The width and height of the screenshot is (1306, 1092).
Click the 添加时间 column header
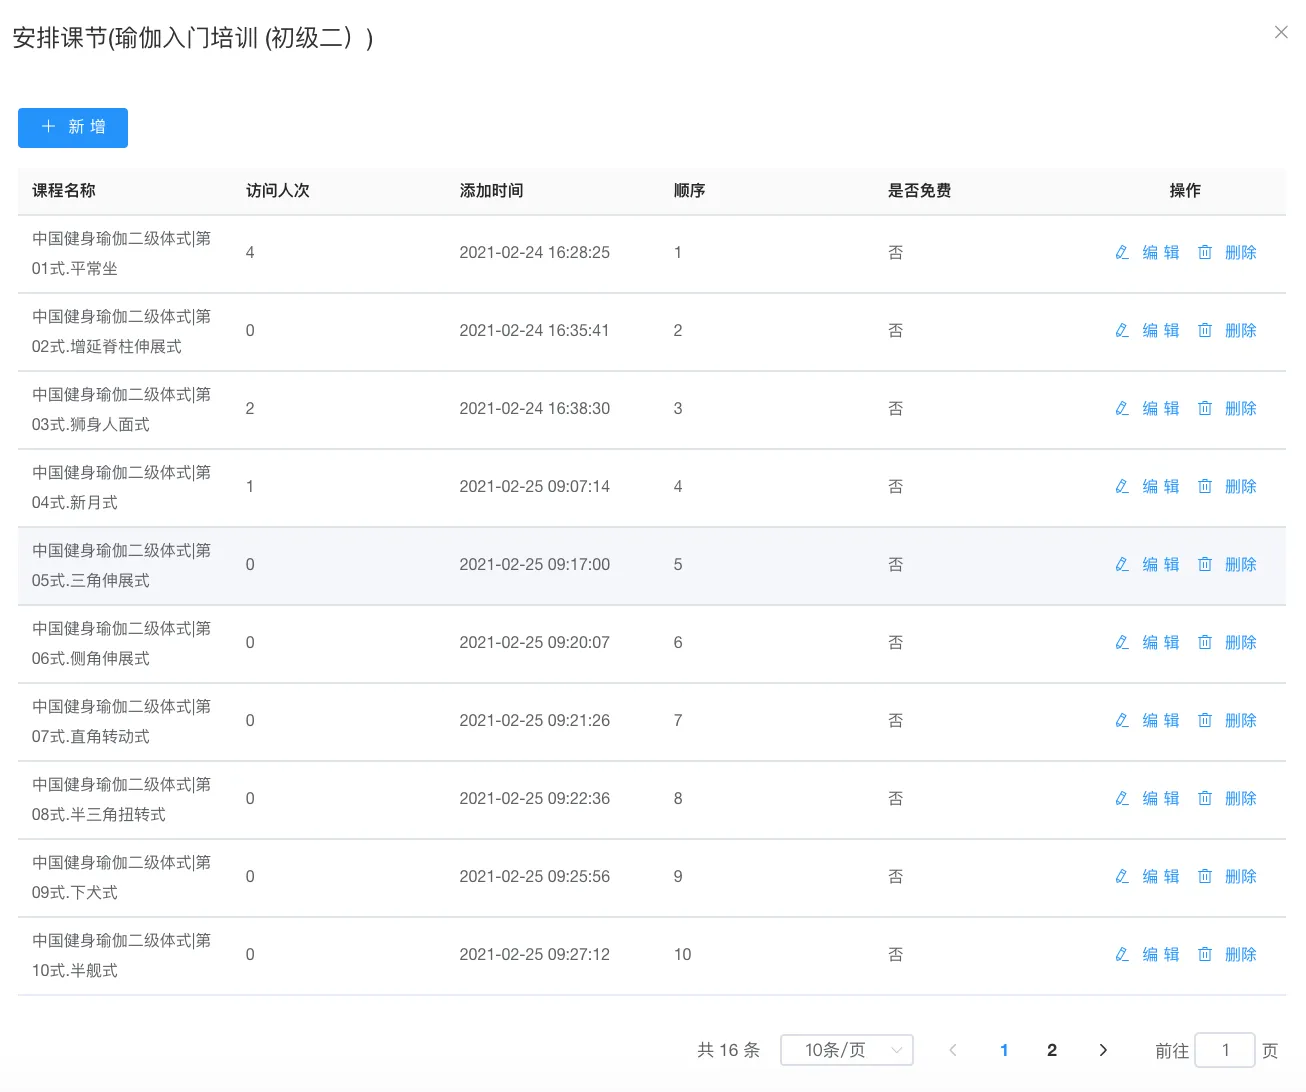tap(491, 191)
